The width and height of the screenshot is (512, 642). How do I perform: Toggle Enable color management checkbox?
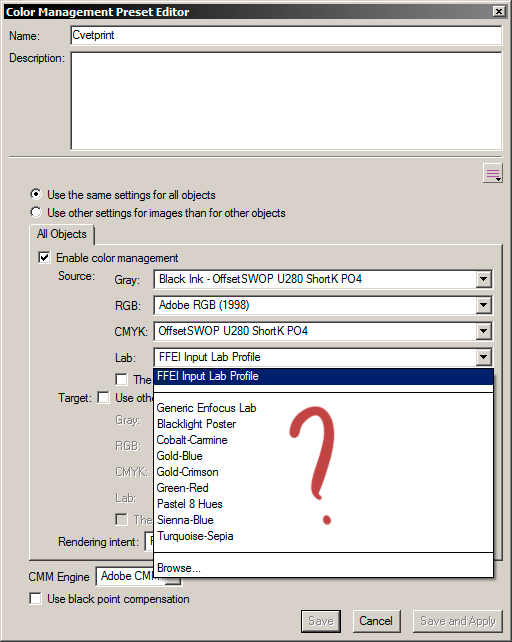point(44,258)
